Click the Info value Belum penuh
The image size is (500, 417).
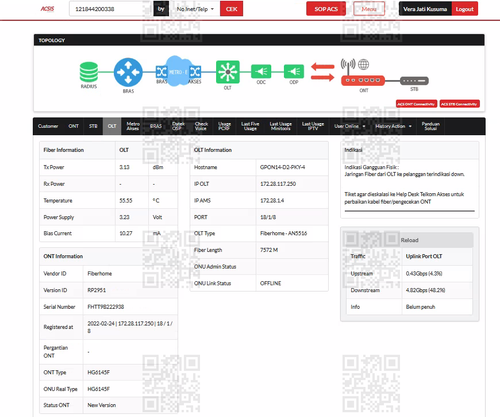tap(420, 307)
